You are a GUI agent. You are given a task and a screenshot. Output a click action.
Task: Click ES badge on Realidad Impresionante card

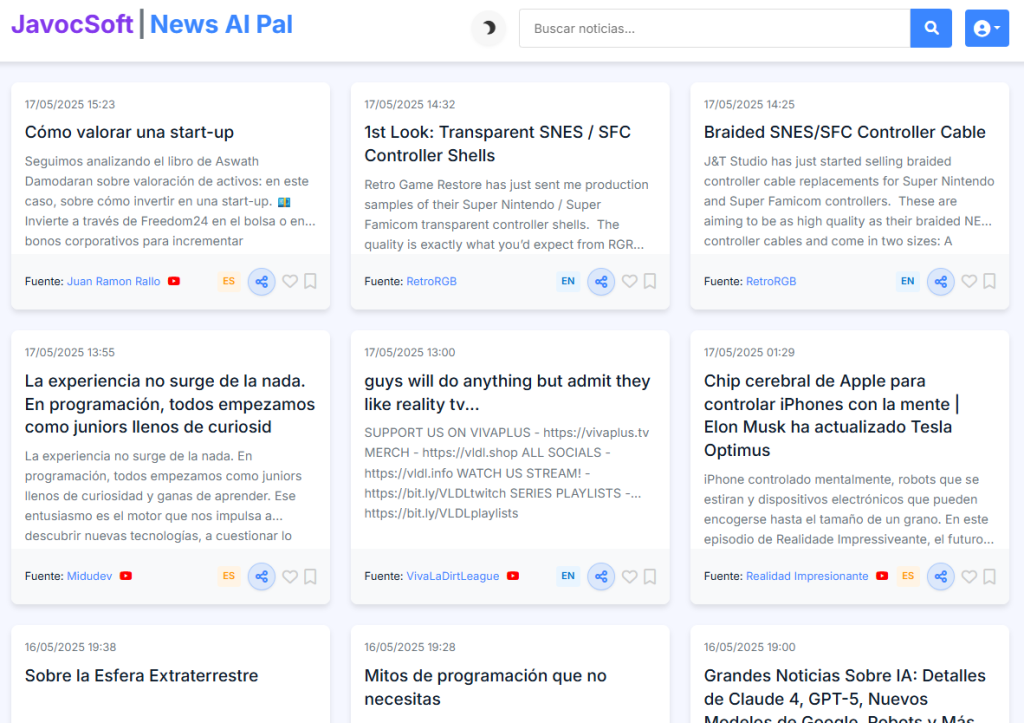[908, 576]
